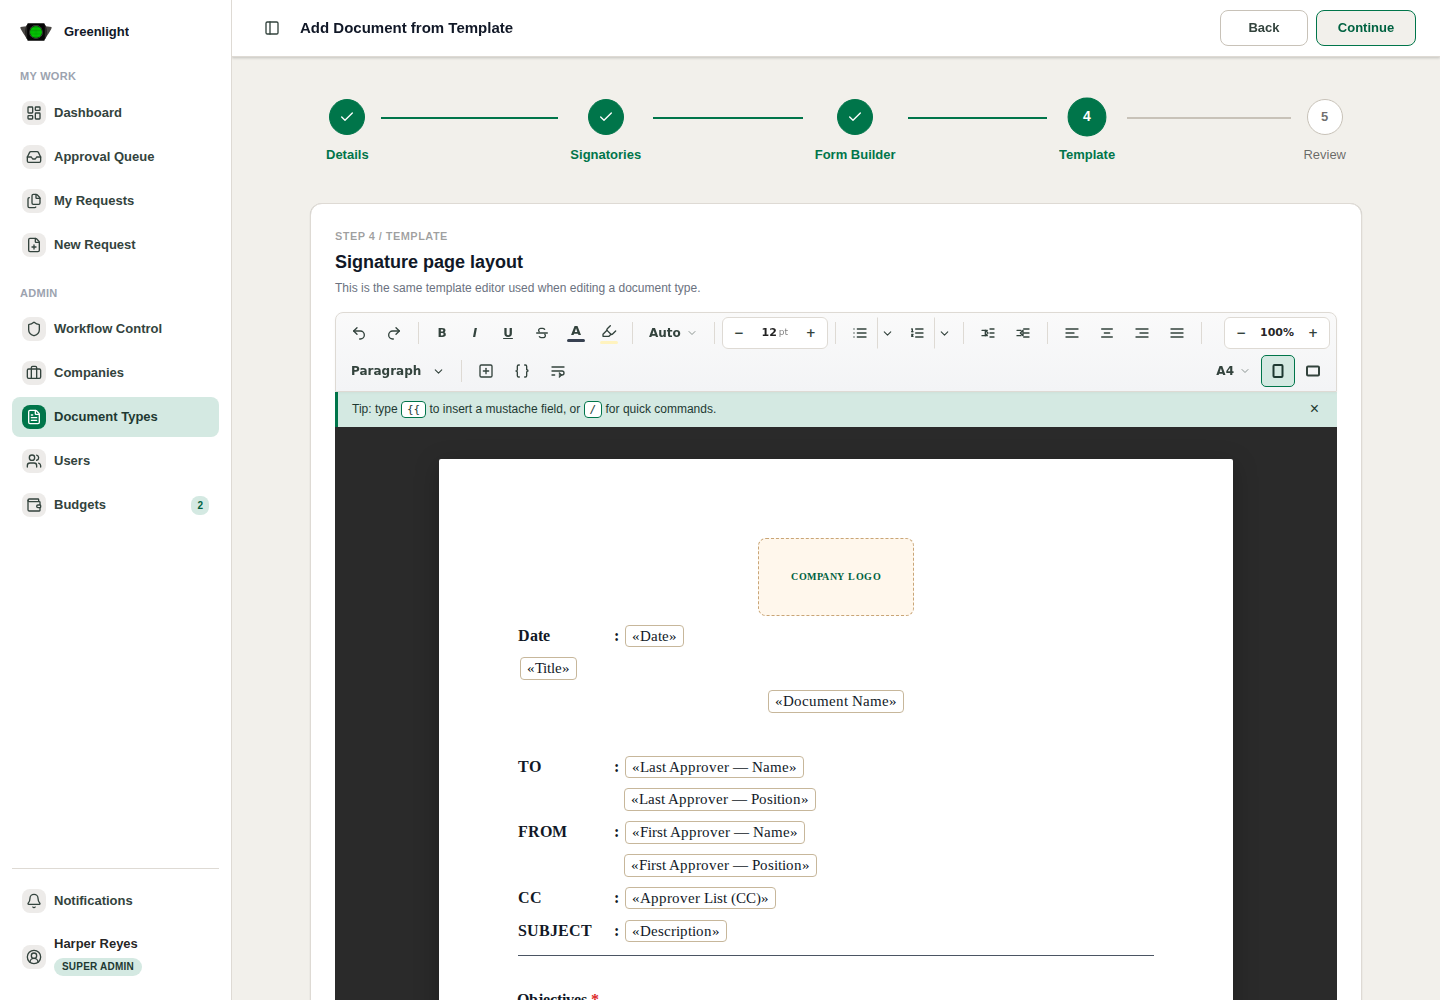Toggle underline formatting
1440x1000 pixels.
(x=508, y=333)
